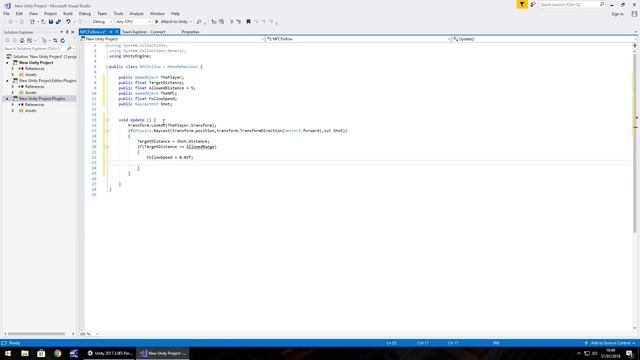Open the Team menu

click(102, 14)
